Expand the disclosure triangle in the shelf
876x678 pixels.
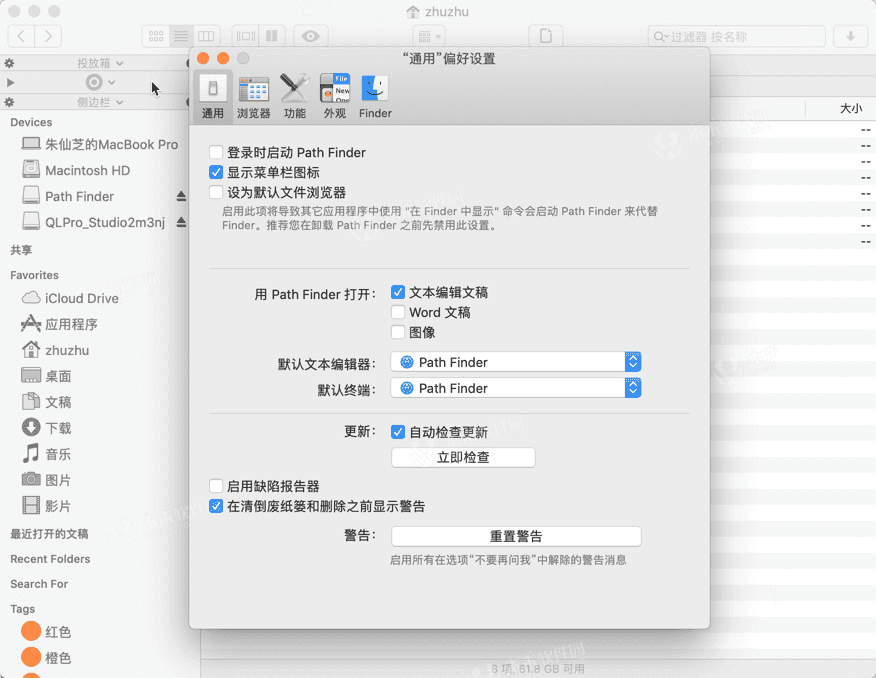(10, 83)
